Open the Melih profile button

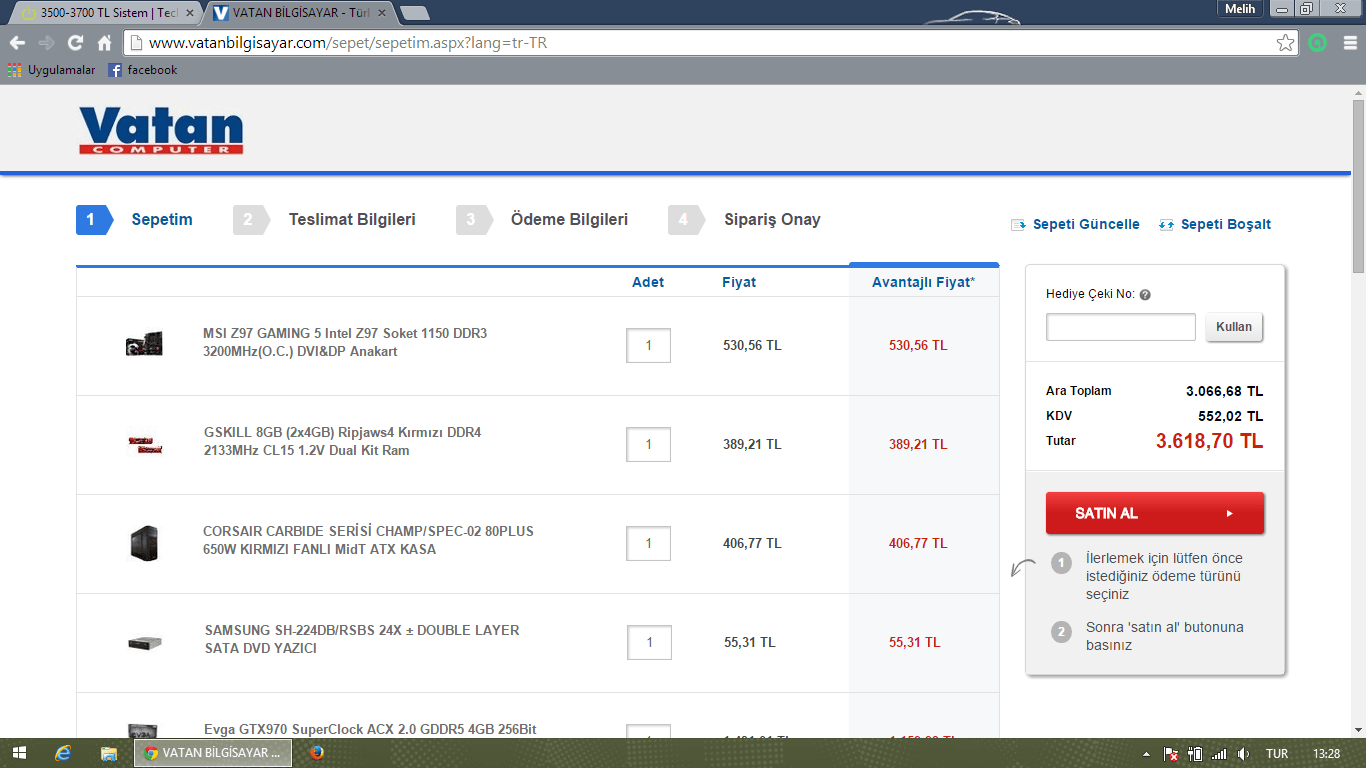pyautogui.click(x=1240, y=9)
